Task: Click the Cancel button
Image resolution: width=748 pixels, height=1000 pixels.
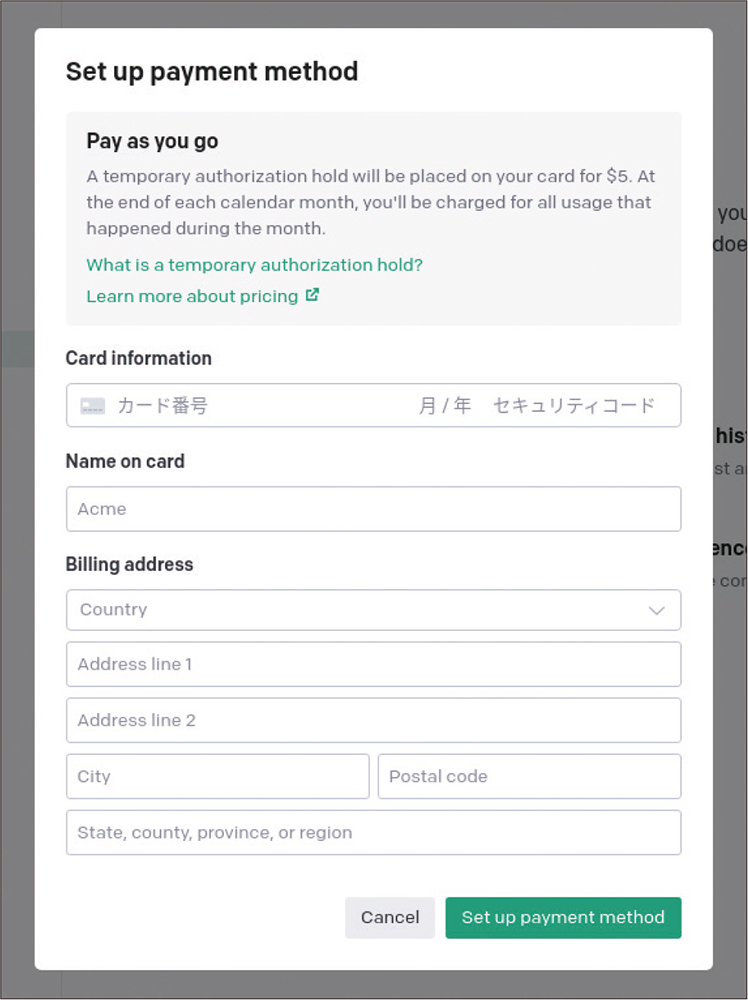Action: tap(390, 917)
